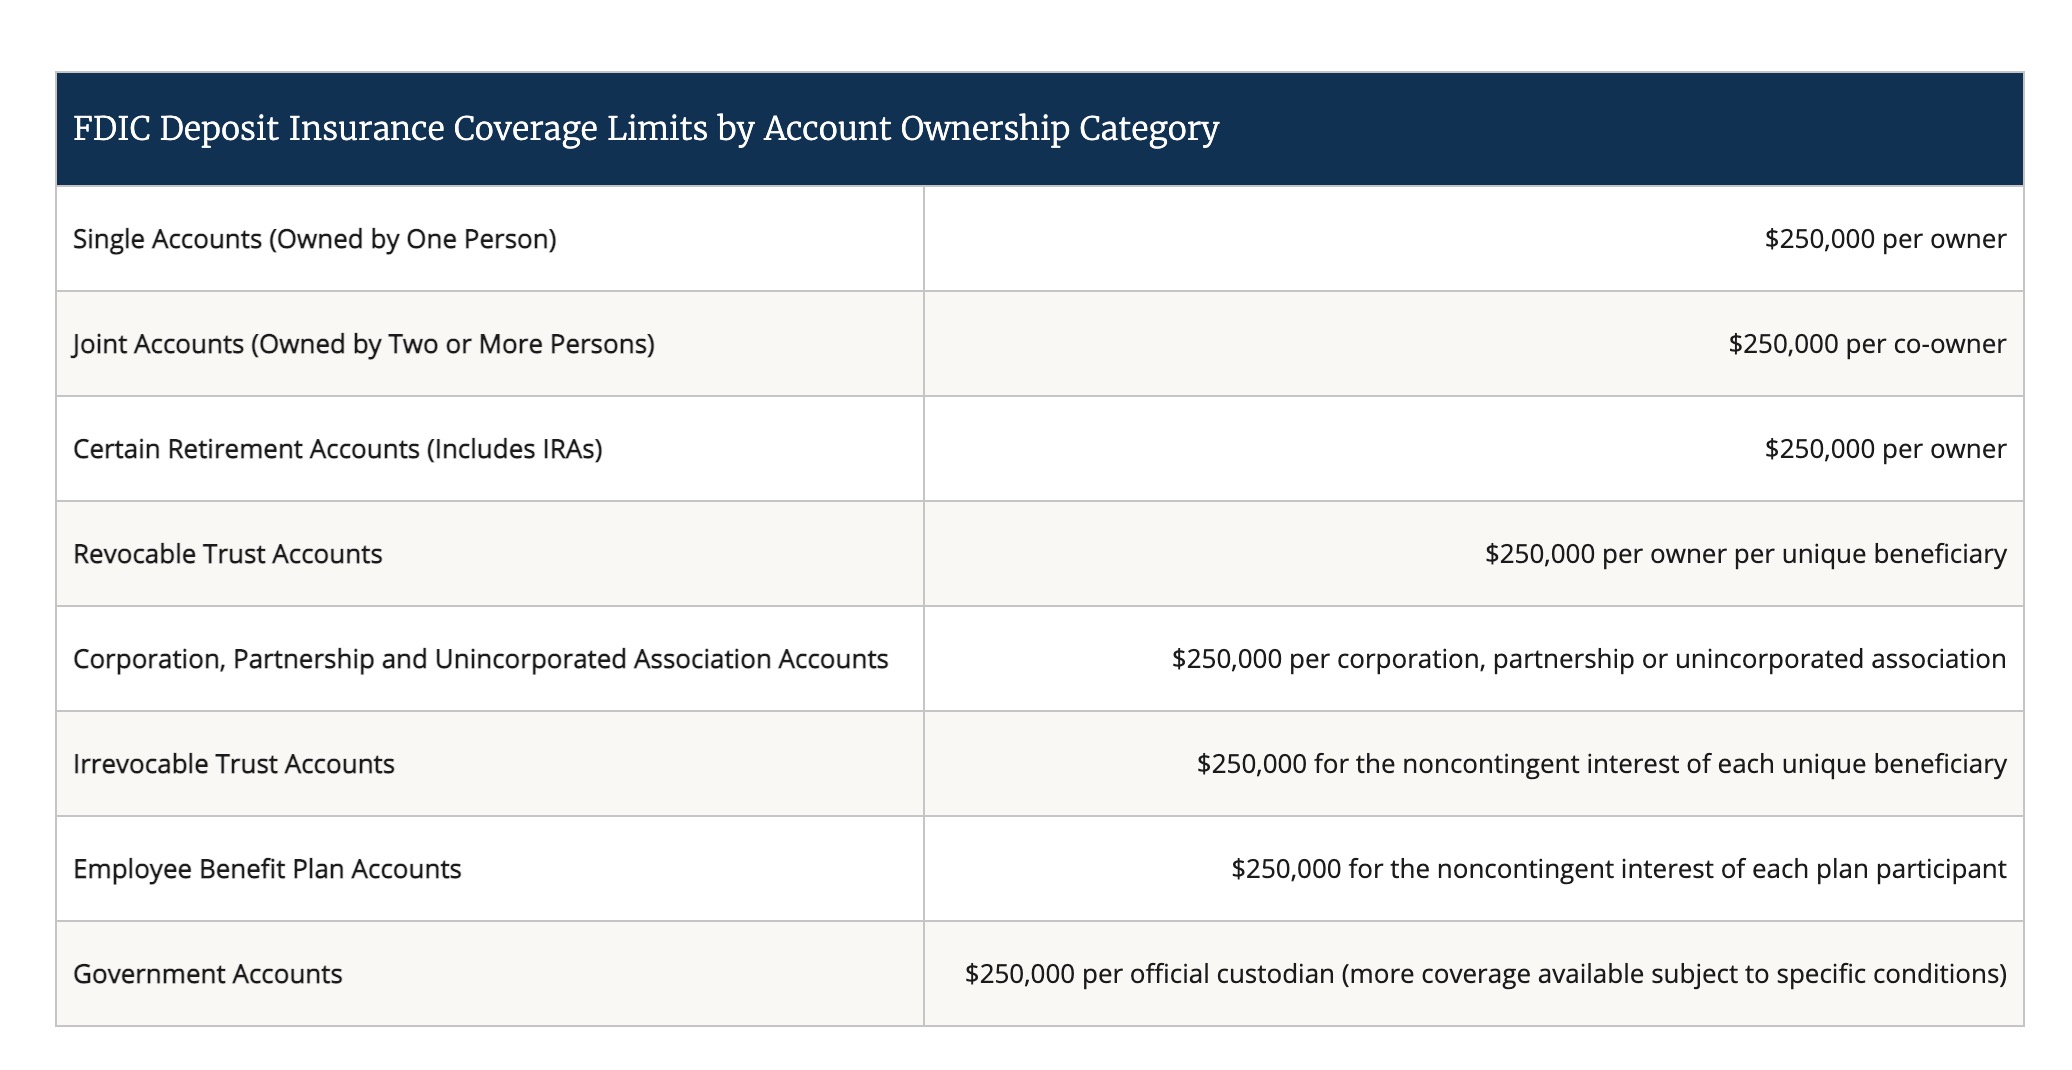Select the Irrevocable Trust coverage limit text
Screen dimensions: 2072x1070
click(1601, 764)
